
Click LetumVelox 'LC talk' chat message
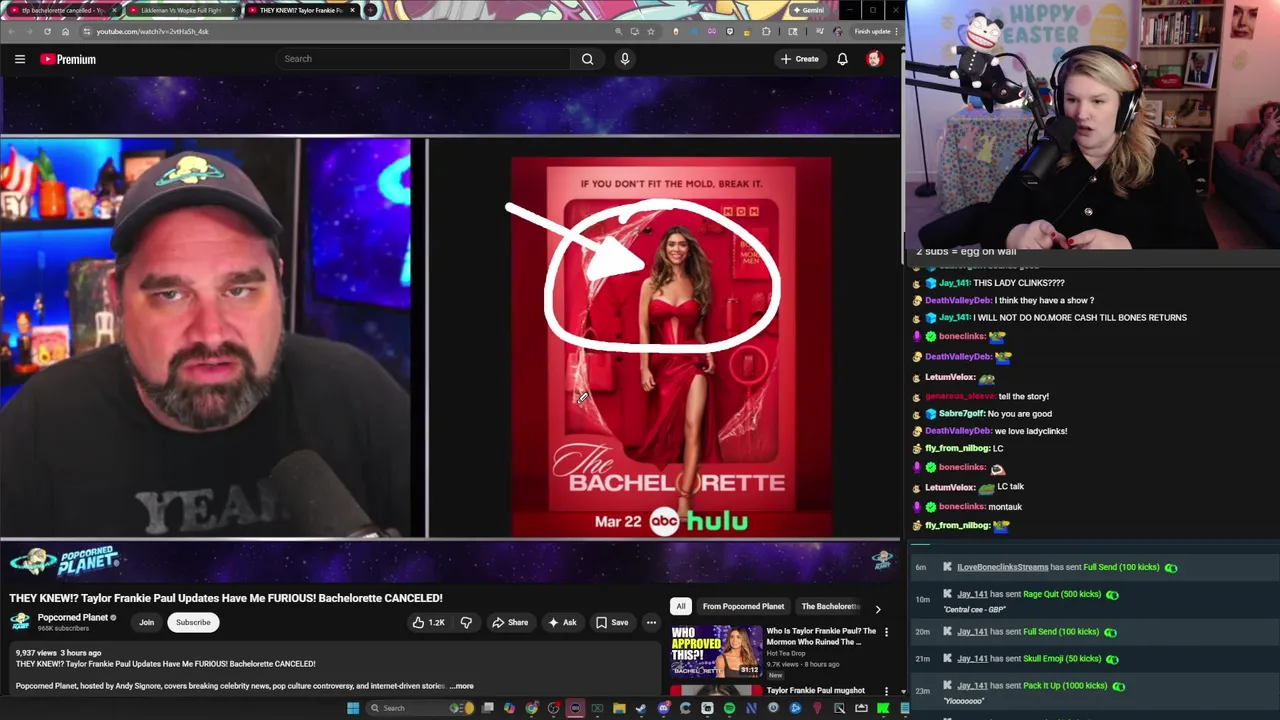[1010, 487]
